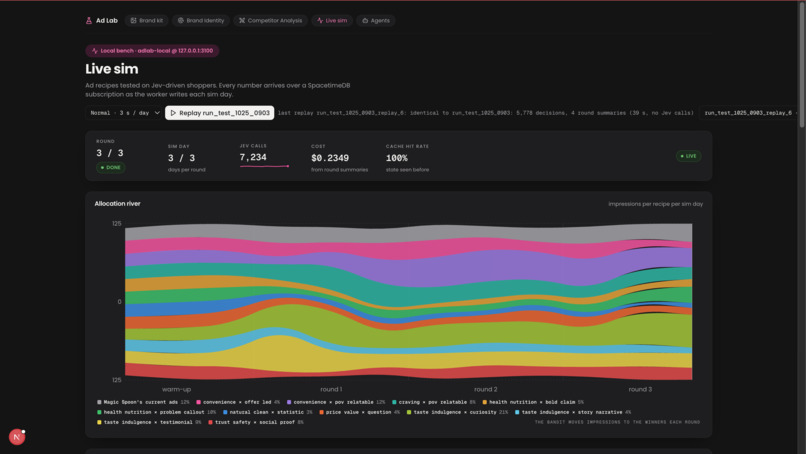Viewport: 806px width, 454px height.
Task: Click the grey Magic Spoon's current ads swatch
Action: [99, 402]
